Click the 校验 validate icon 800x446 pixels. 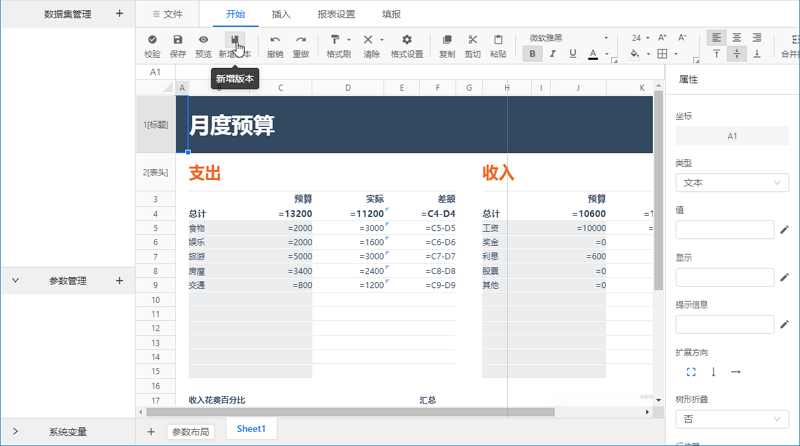tap(152, 39)
